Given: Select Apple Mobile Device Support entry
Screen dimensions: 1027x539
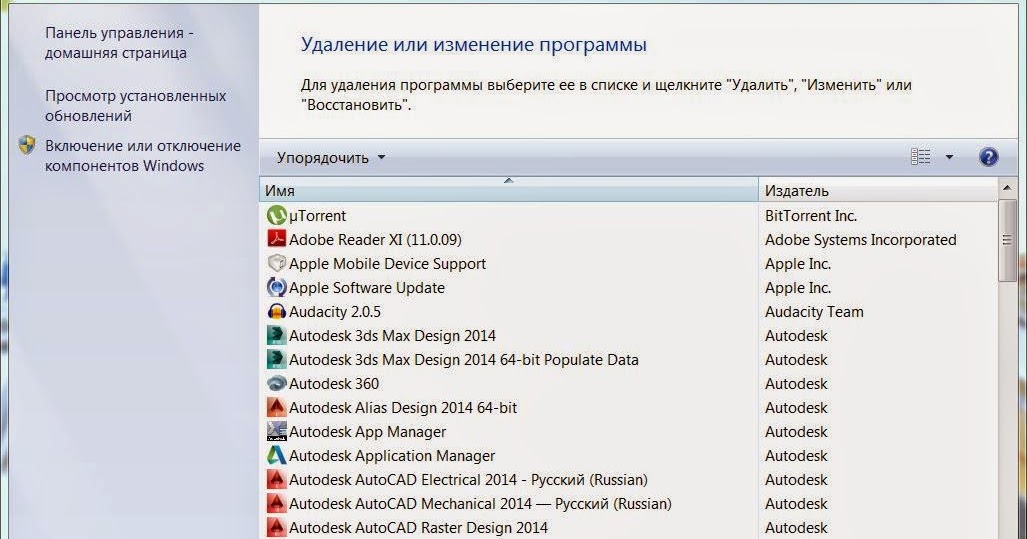Looking at the screenshot, I should [388, 264].
